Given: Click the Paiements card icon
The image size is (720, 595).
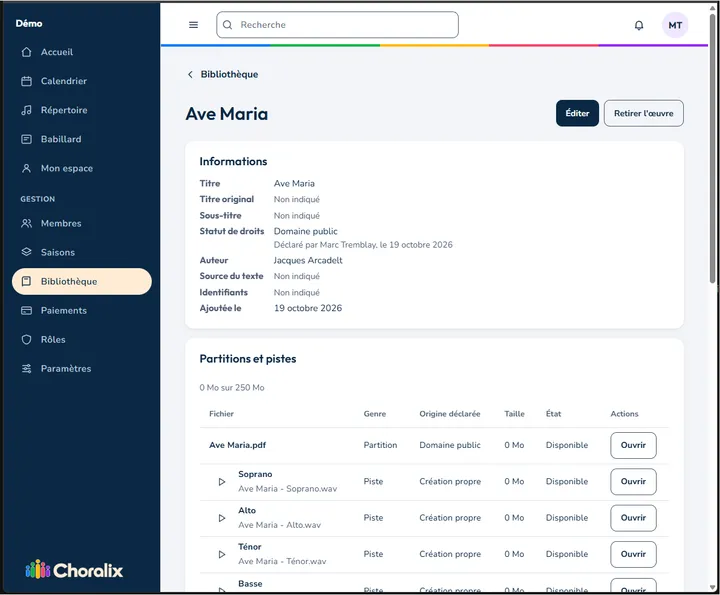Looking at the screenshot, I should coord(27,310).
